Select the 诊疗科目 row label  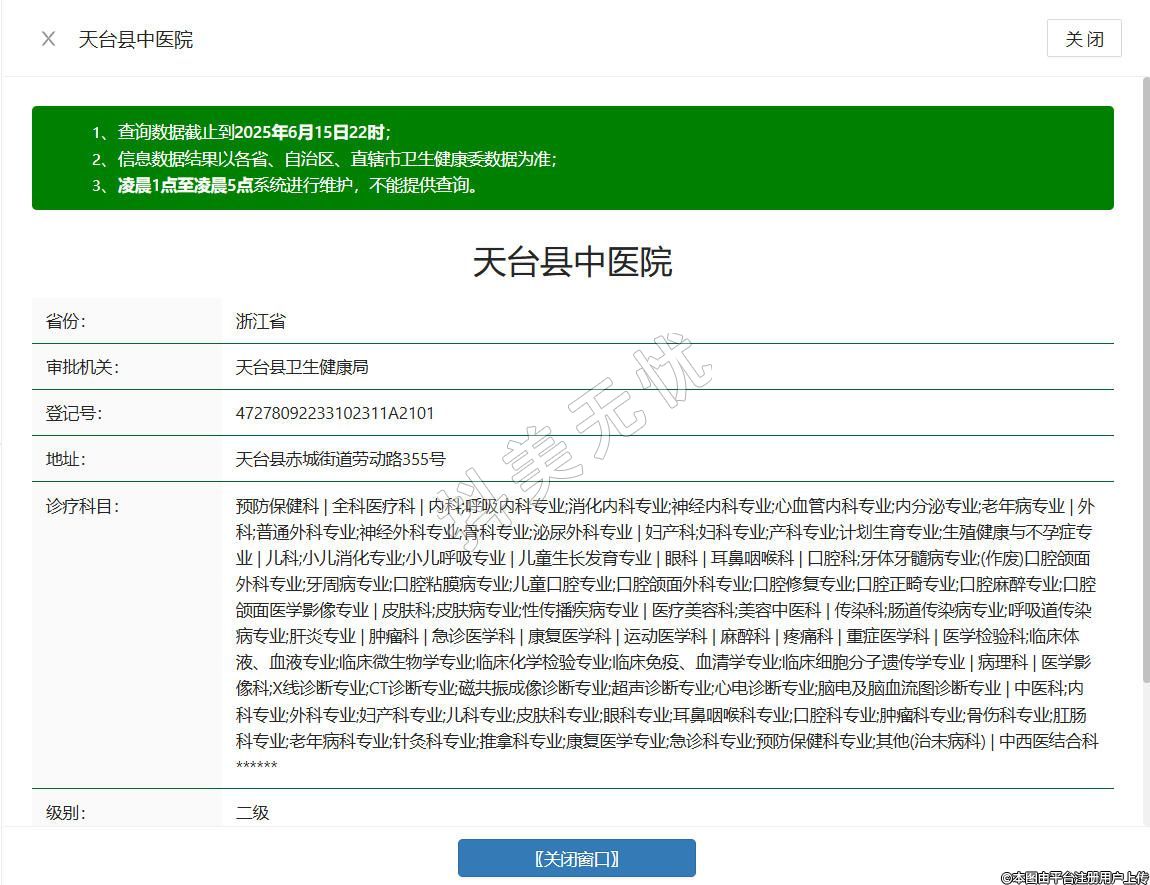point(82,506)
